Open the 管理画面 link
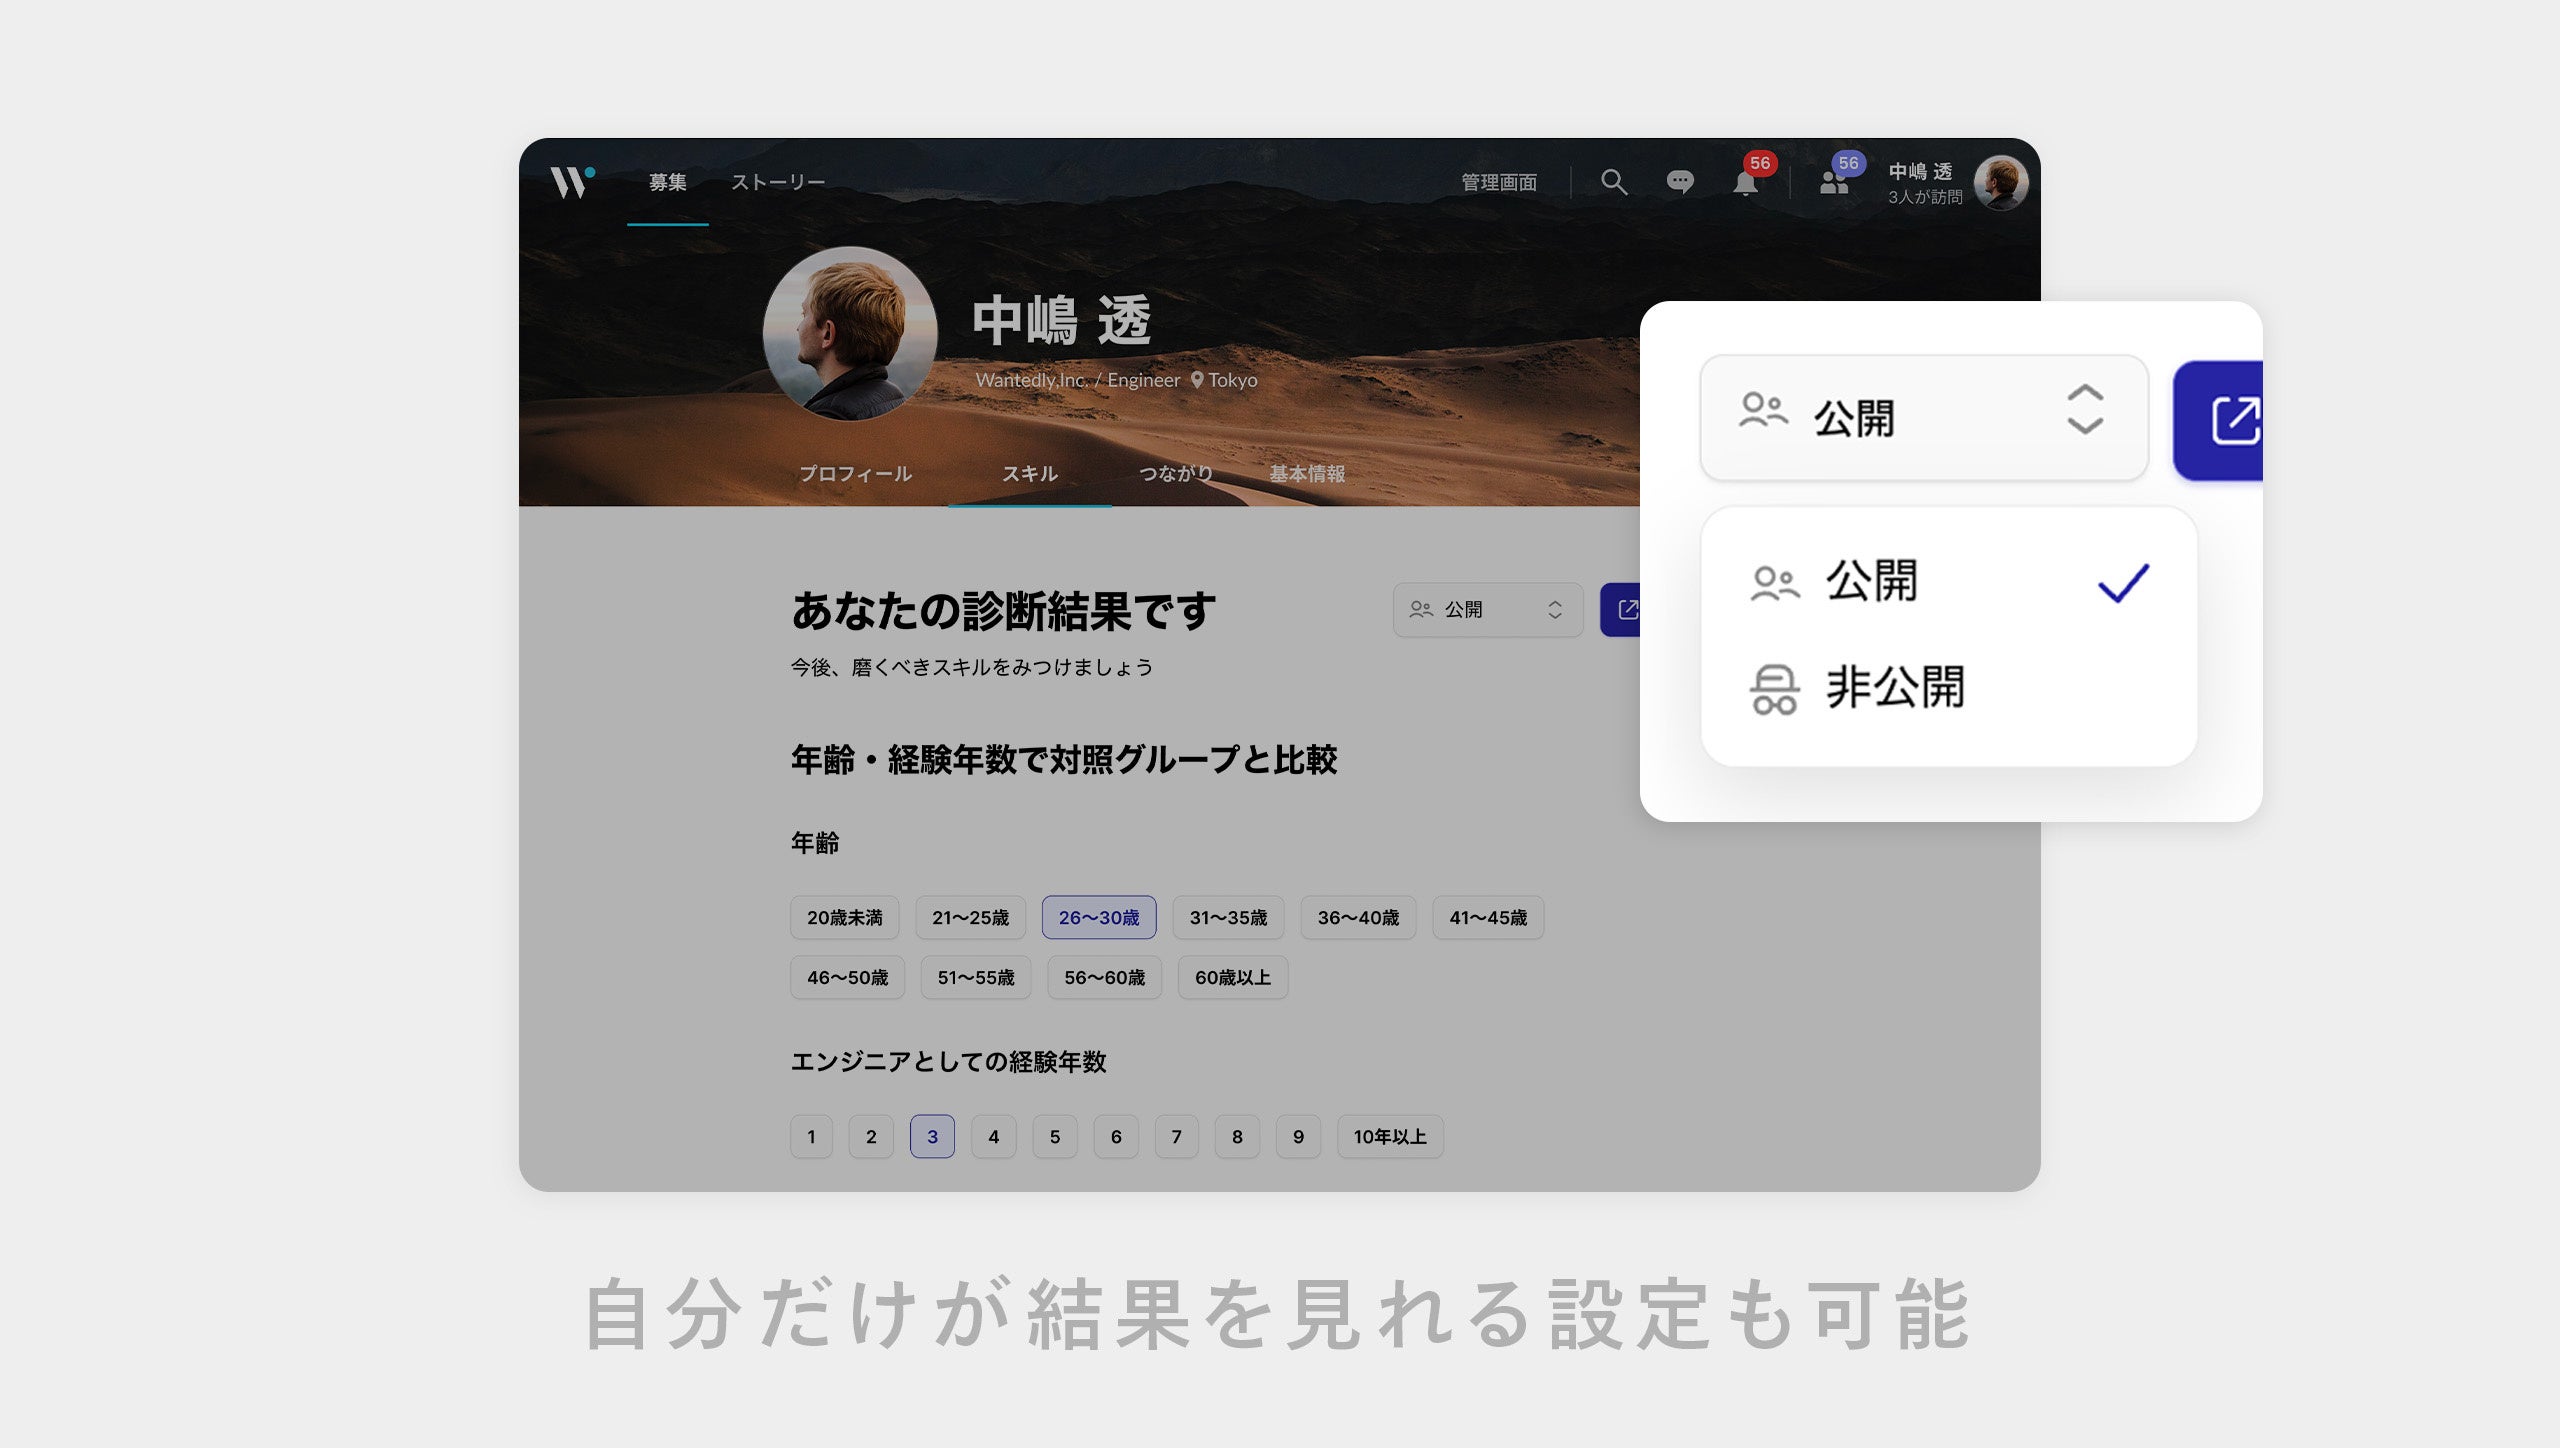Image resolution: width=2560 pixels, height=1448 pixels. [1498, 182]
